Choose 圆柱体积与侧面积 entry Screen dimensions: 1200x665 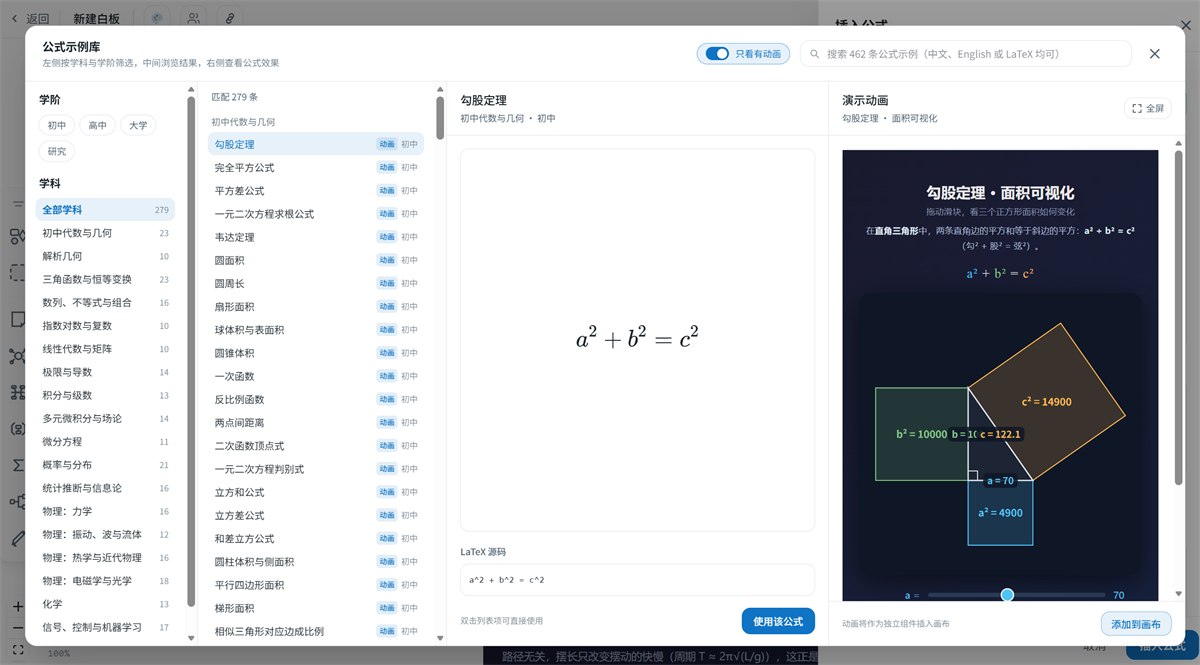tap(316, 561)
